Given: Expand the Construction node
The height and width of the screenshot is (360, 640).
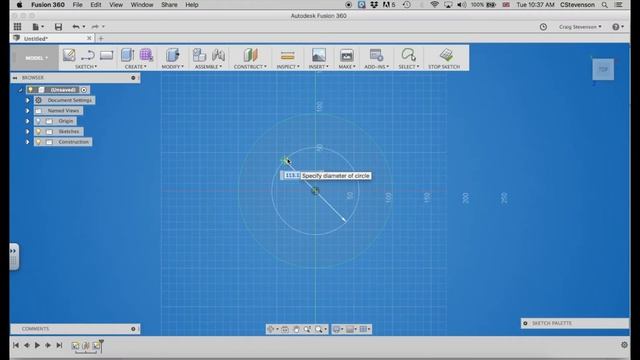Looking at the screenshot, I should pos(28,142).
